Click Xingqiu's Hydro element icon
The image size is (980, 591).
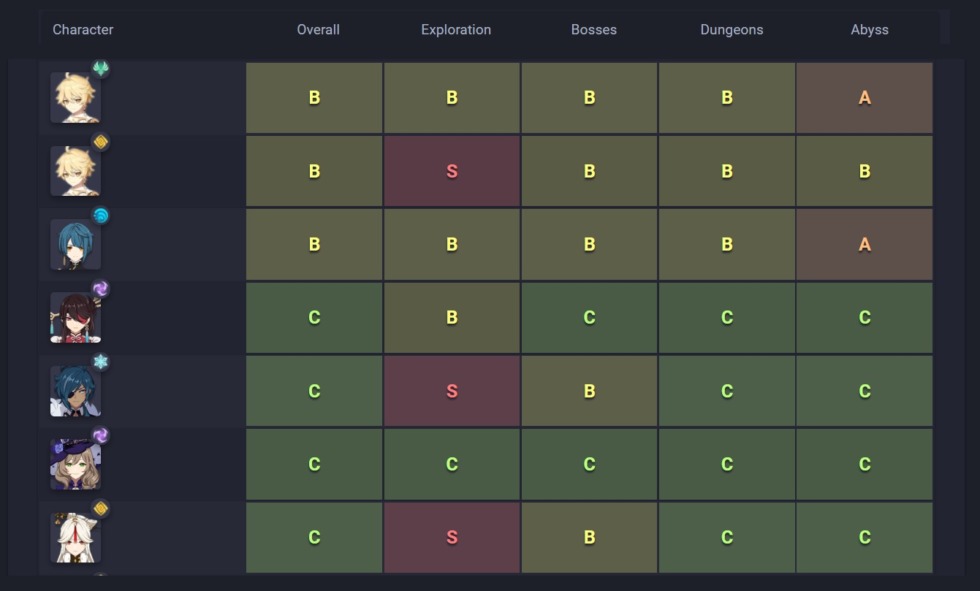pyautogui.click(x=100, y=215)
